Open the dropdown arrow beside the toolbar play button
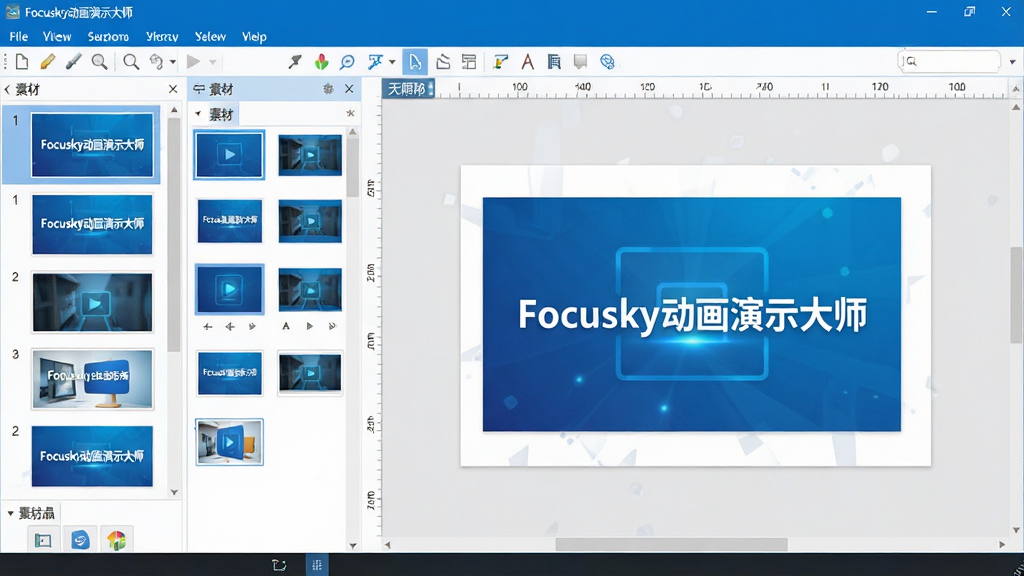Screen dimensions: 1024x576 click(213, 62)
